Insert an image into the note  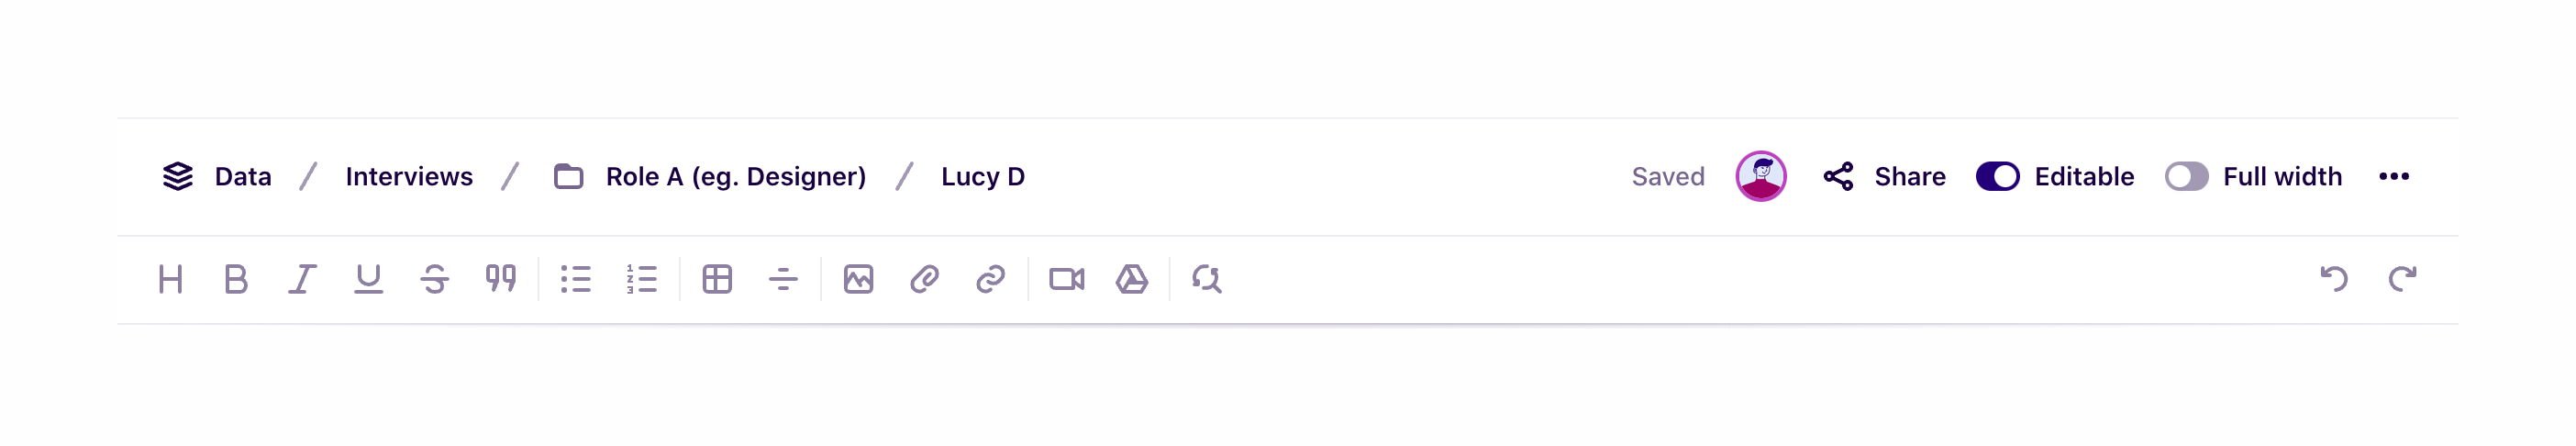click(858, 279)
